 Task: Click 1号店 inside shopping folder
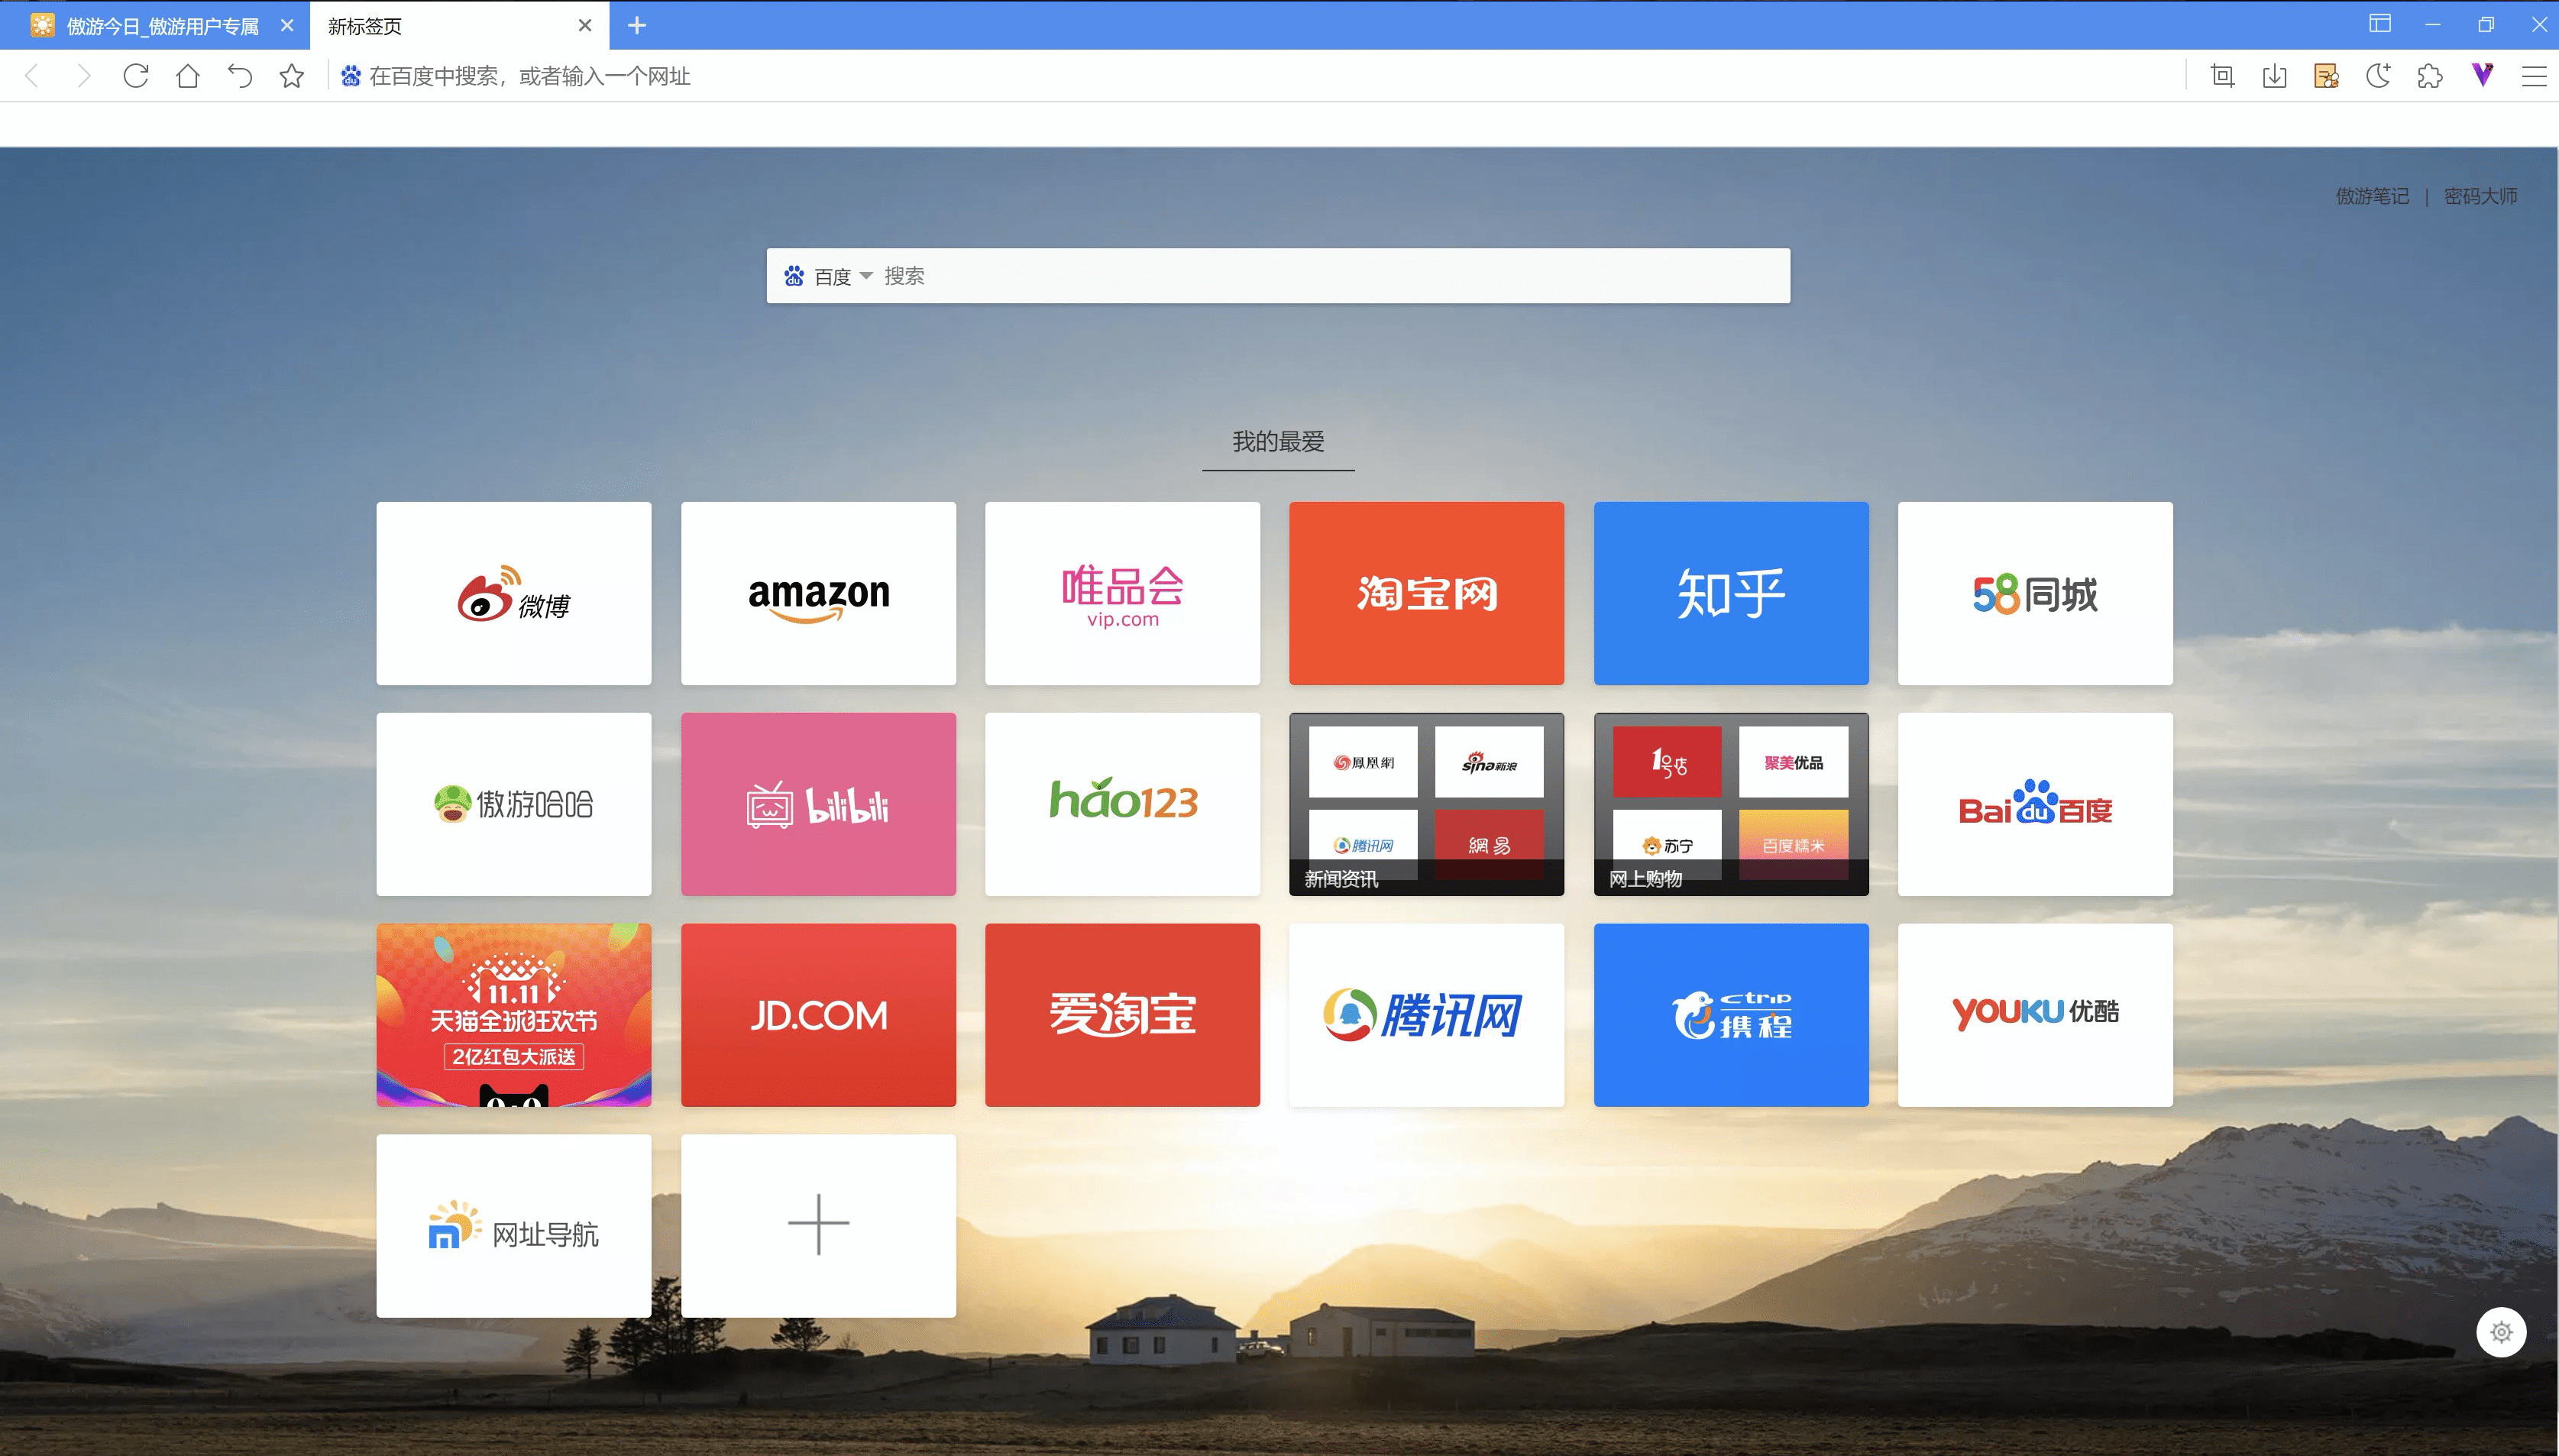point(1667,762)
